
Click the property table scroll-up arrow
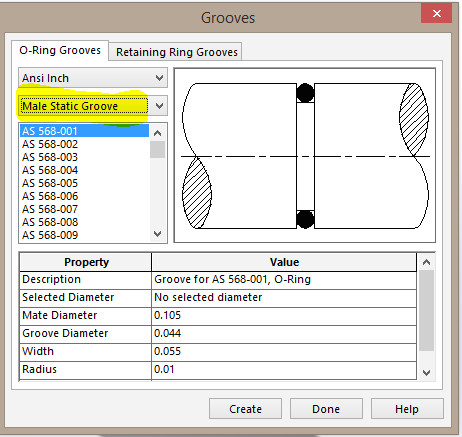(x=426, y=262)
